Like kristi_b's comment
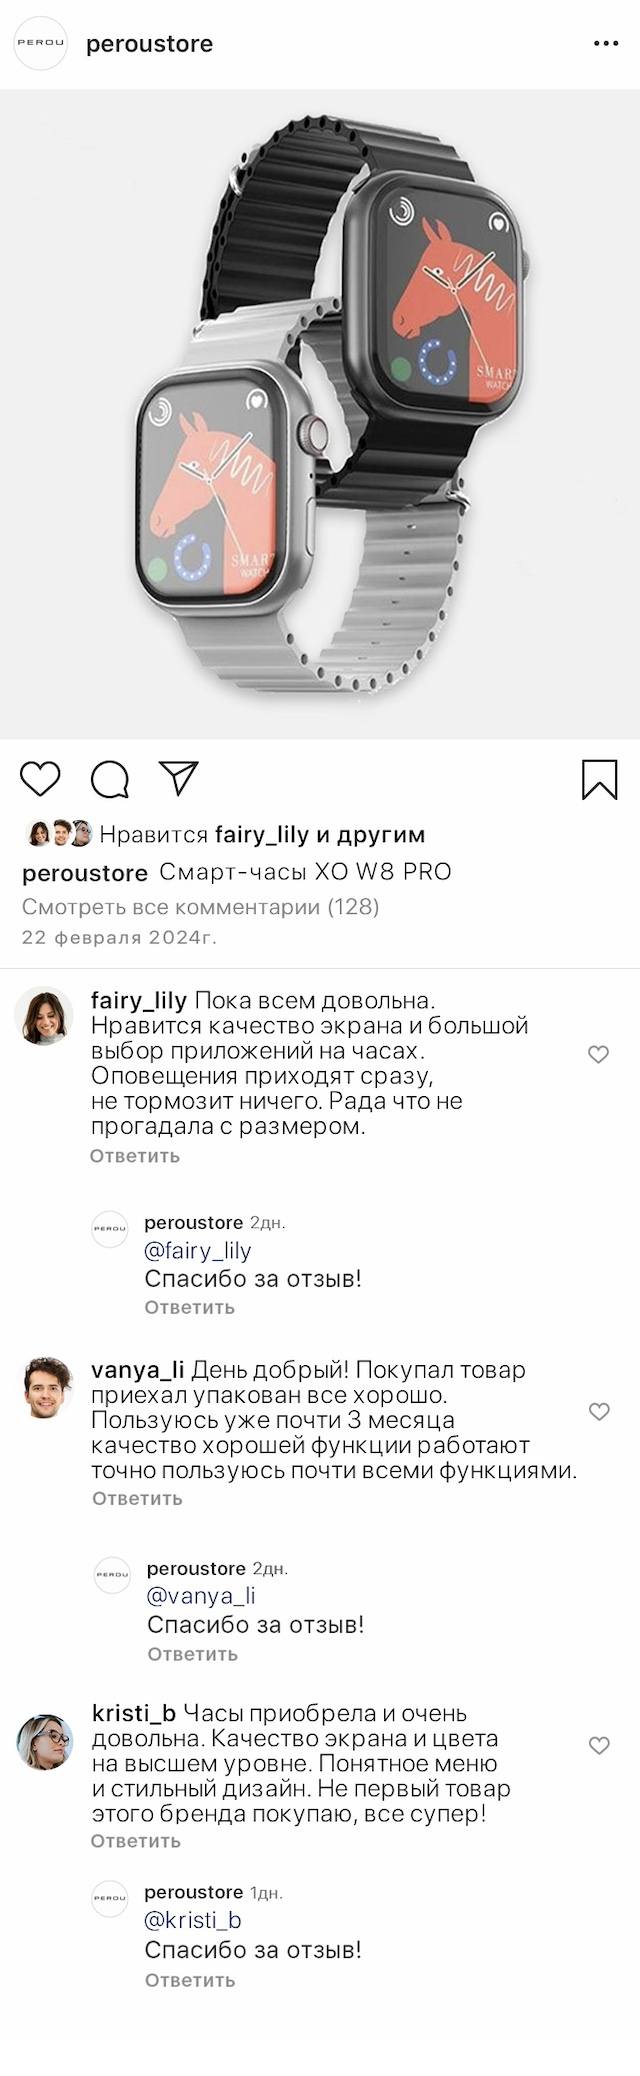Viewport: 640px width, 2076px height. (598, 1746)
